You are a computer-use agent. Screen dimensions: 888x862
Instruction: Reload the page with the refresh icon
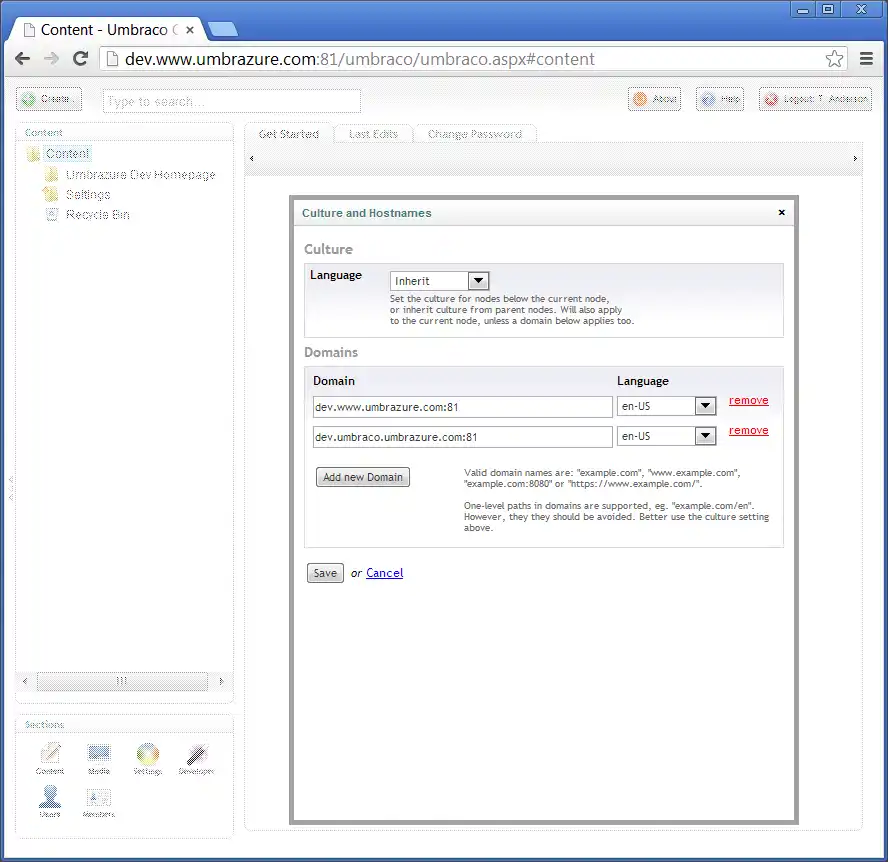pyautogui.click(x=80, y=58)
